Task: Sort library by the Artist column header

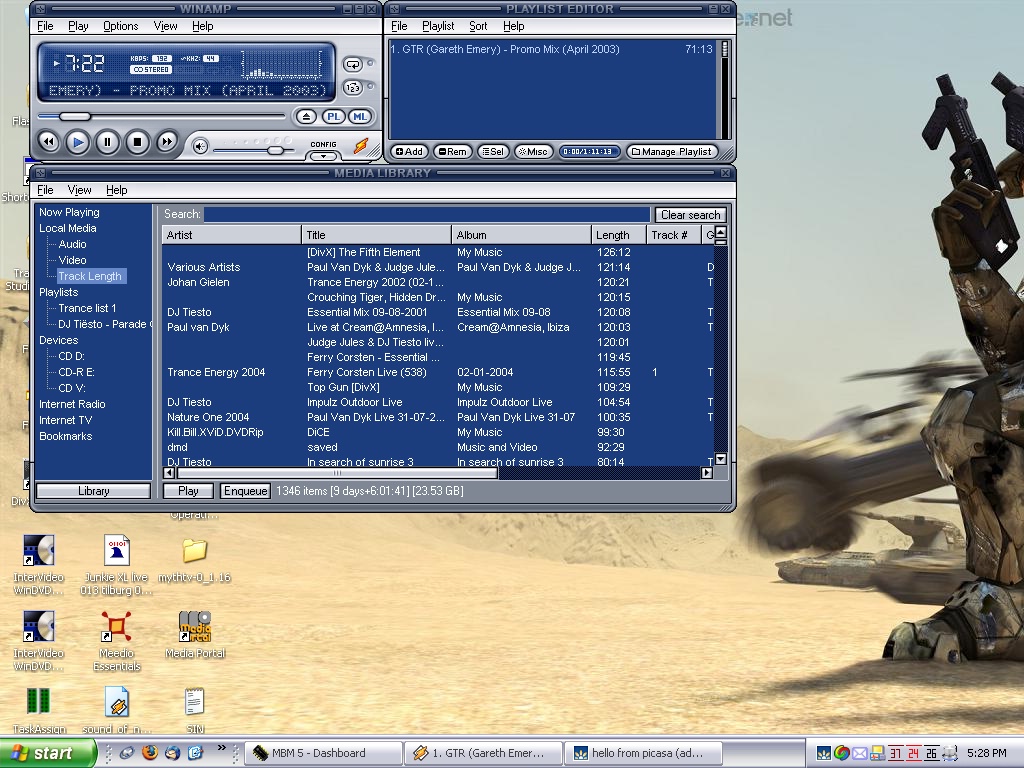Action: 231,235
